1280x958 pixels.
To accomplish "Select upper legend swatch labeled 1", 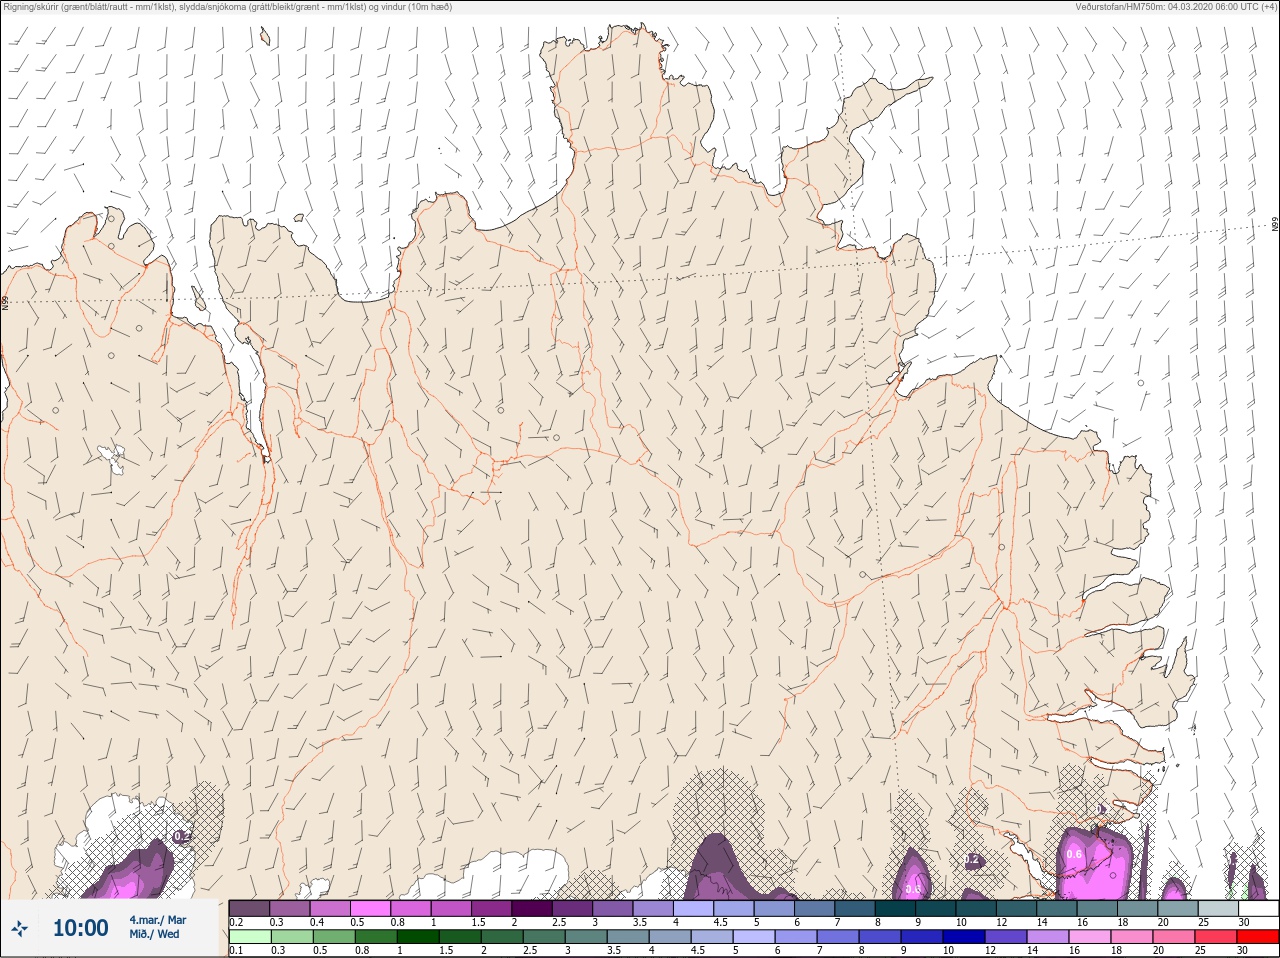I will pyautogui.click(x=451, y=908).
